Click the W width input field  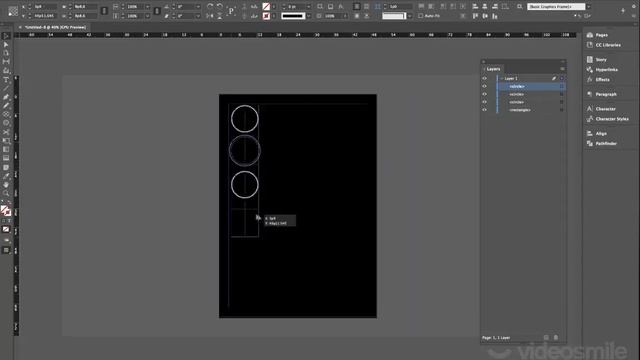(85, 7)
